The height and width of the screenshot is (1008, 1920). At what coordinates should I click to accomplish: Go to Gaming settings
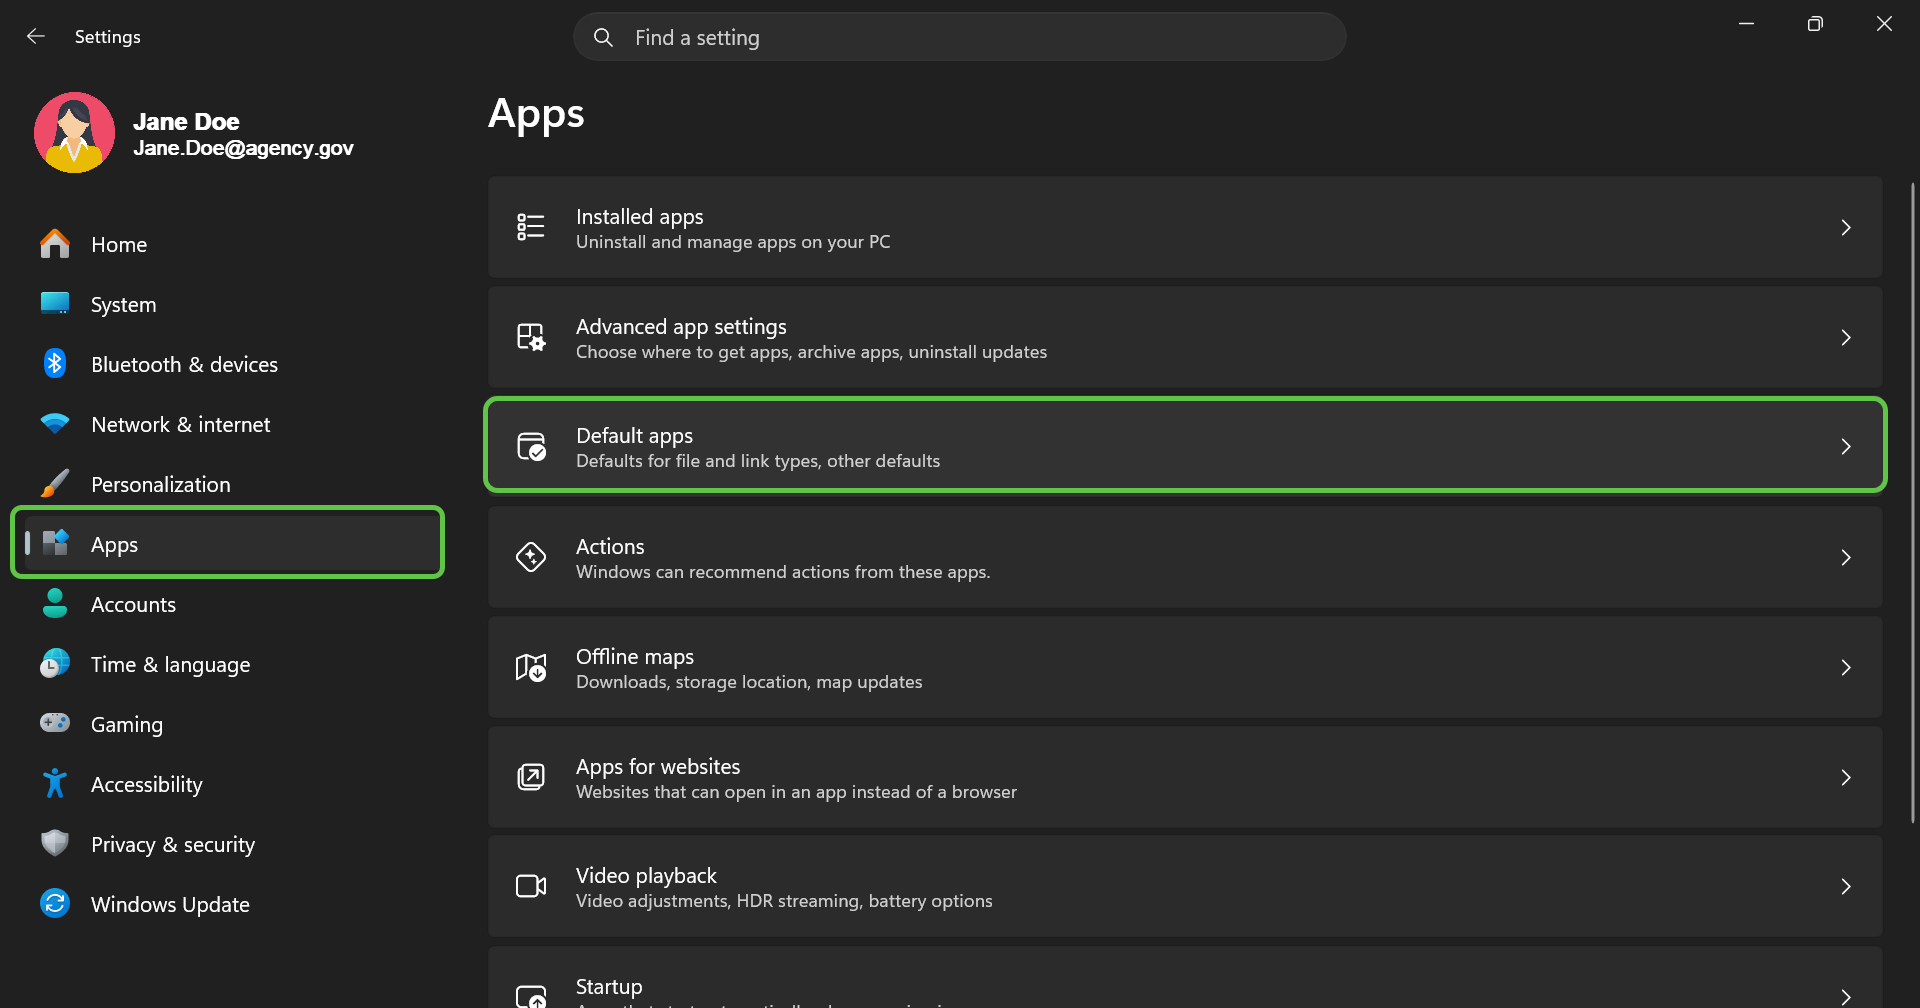(x=228, y=724)
